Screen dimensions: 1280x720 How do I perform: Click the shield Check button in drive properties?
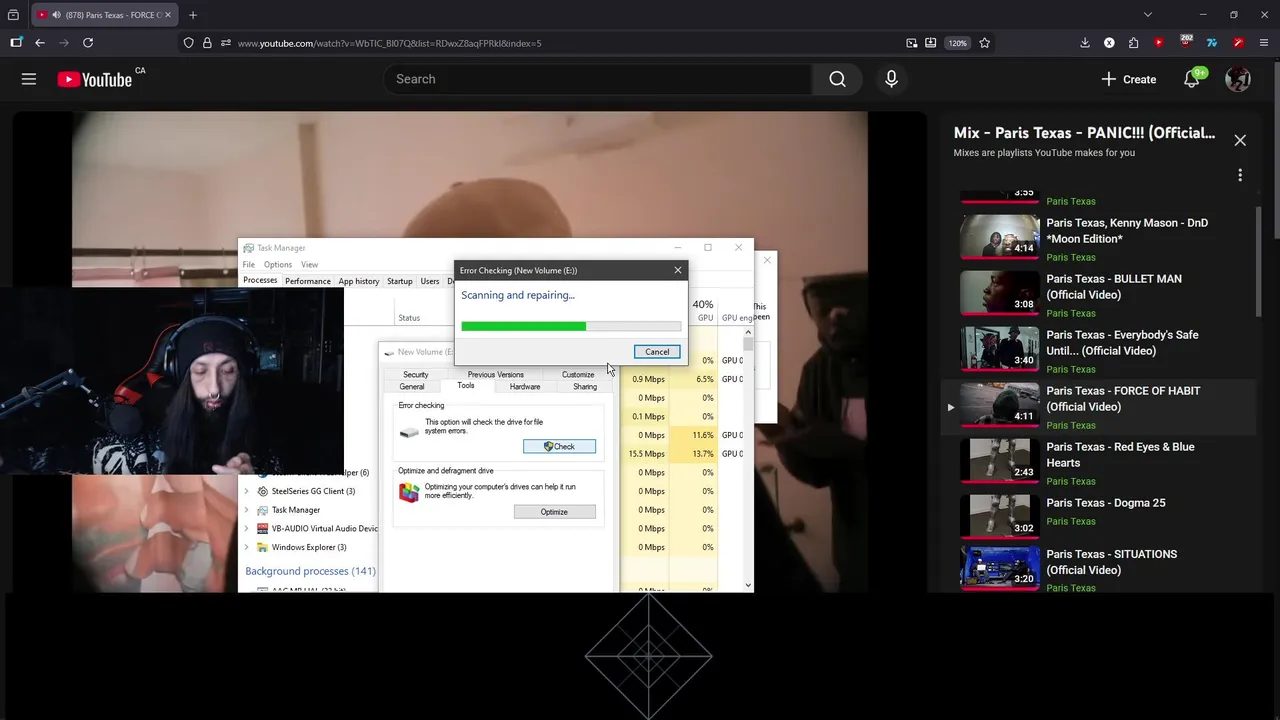pos(559,446)
